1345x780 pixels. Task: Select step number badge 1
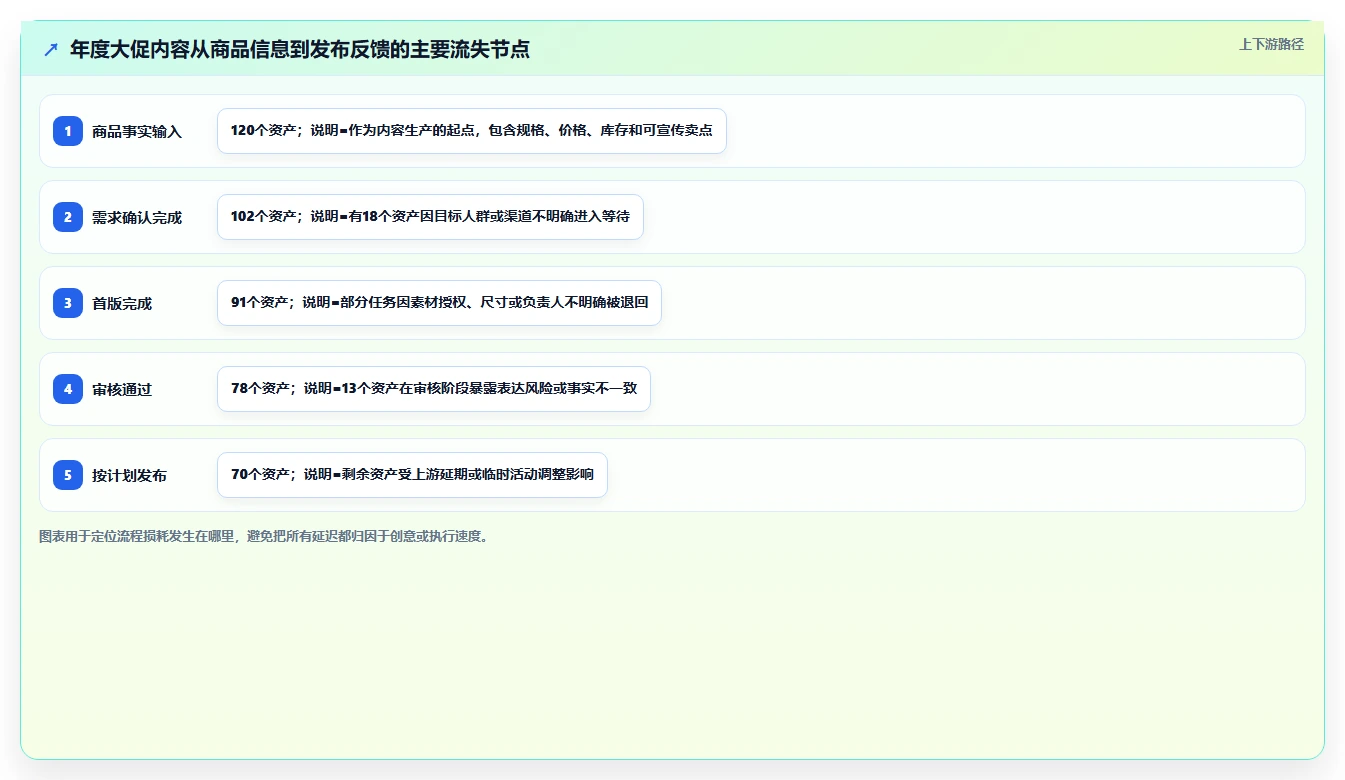pyautogui.click(x=68, y=131)
